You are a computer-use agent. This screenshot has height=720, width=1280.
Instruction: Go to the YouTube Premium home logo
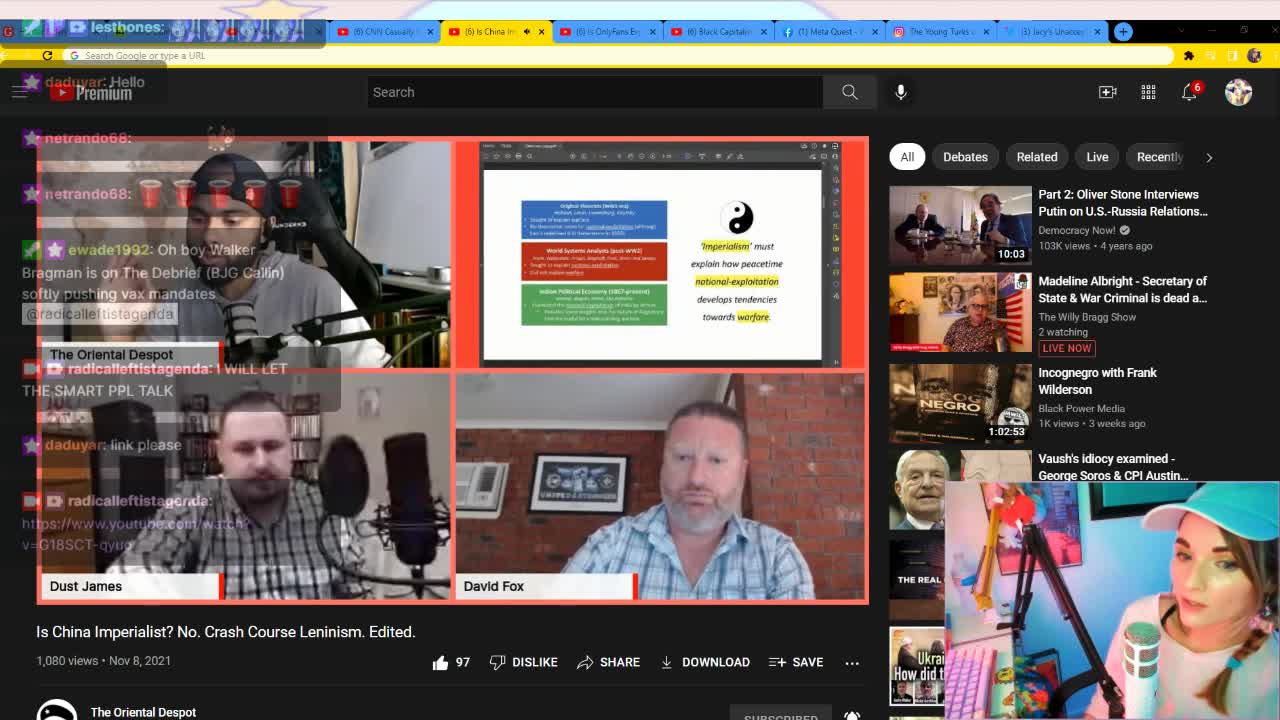tap(91, 93)
